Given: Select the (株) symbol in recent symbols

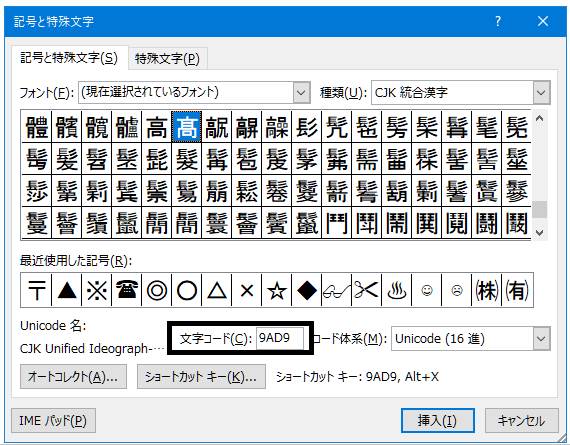Looking at the screenshot, I should [x=486, y=290].
